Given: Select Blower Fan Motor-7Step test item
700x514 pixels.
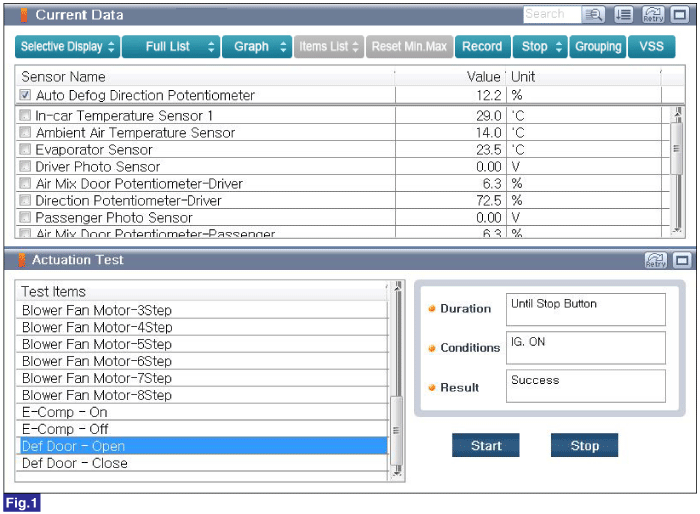Looking at the screenshot, I should (x=202, y=378).
